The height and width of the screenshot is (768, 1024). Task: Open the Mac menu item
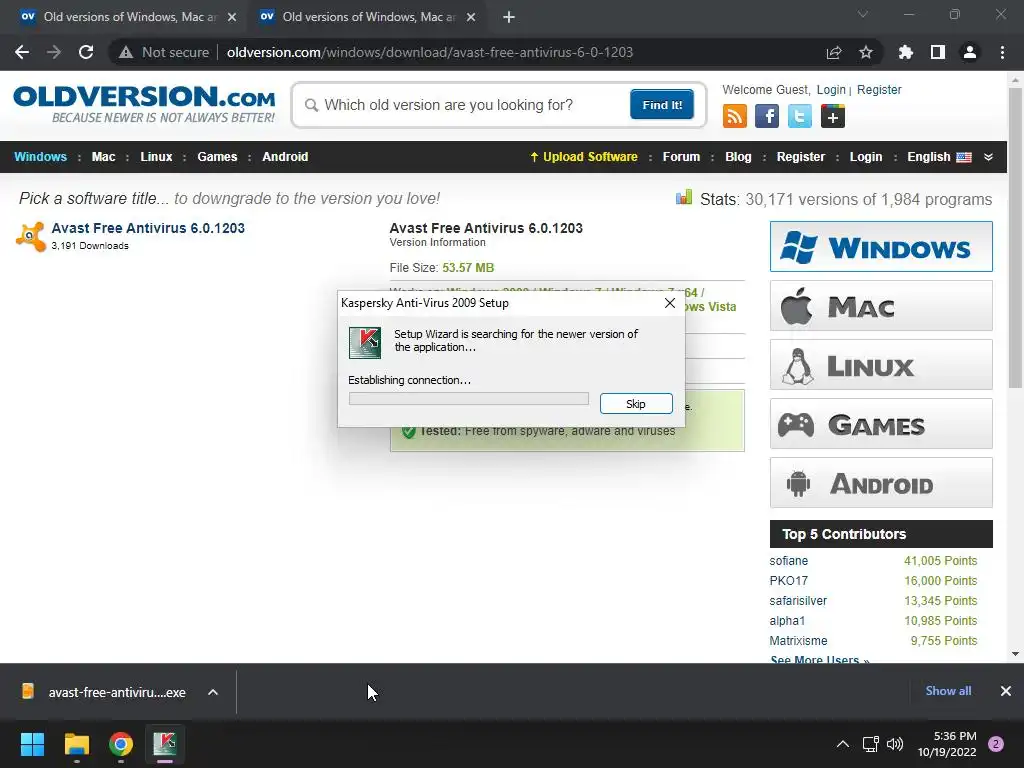103,157
